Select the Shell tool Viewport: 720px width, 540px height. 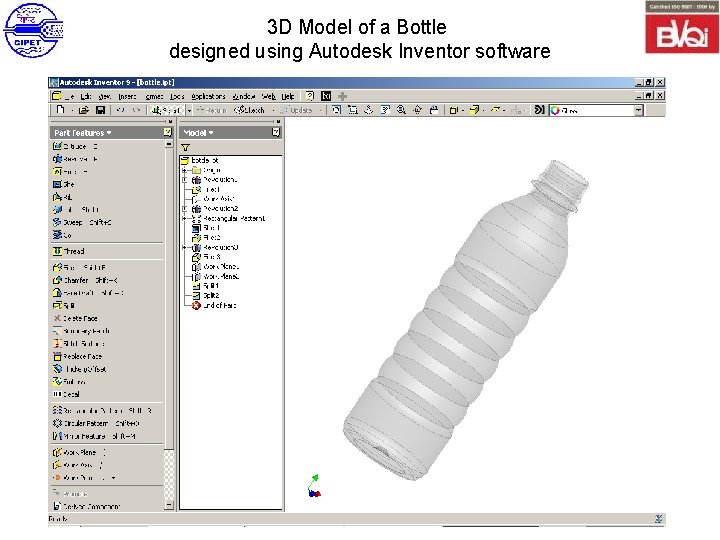tap(63, 184)
